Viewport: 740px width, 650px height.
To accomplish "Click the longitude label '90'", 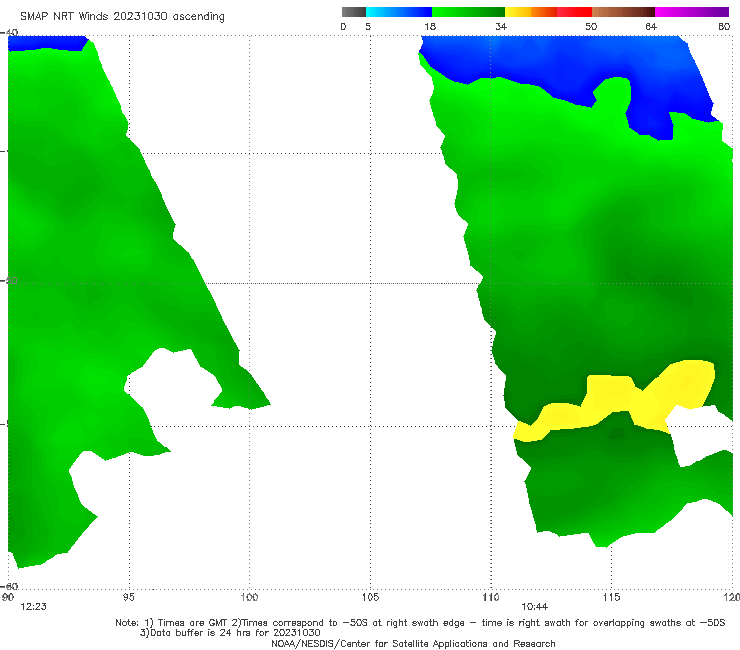I will click(8, 598).
